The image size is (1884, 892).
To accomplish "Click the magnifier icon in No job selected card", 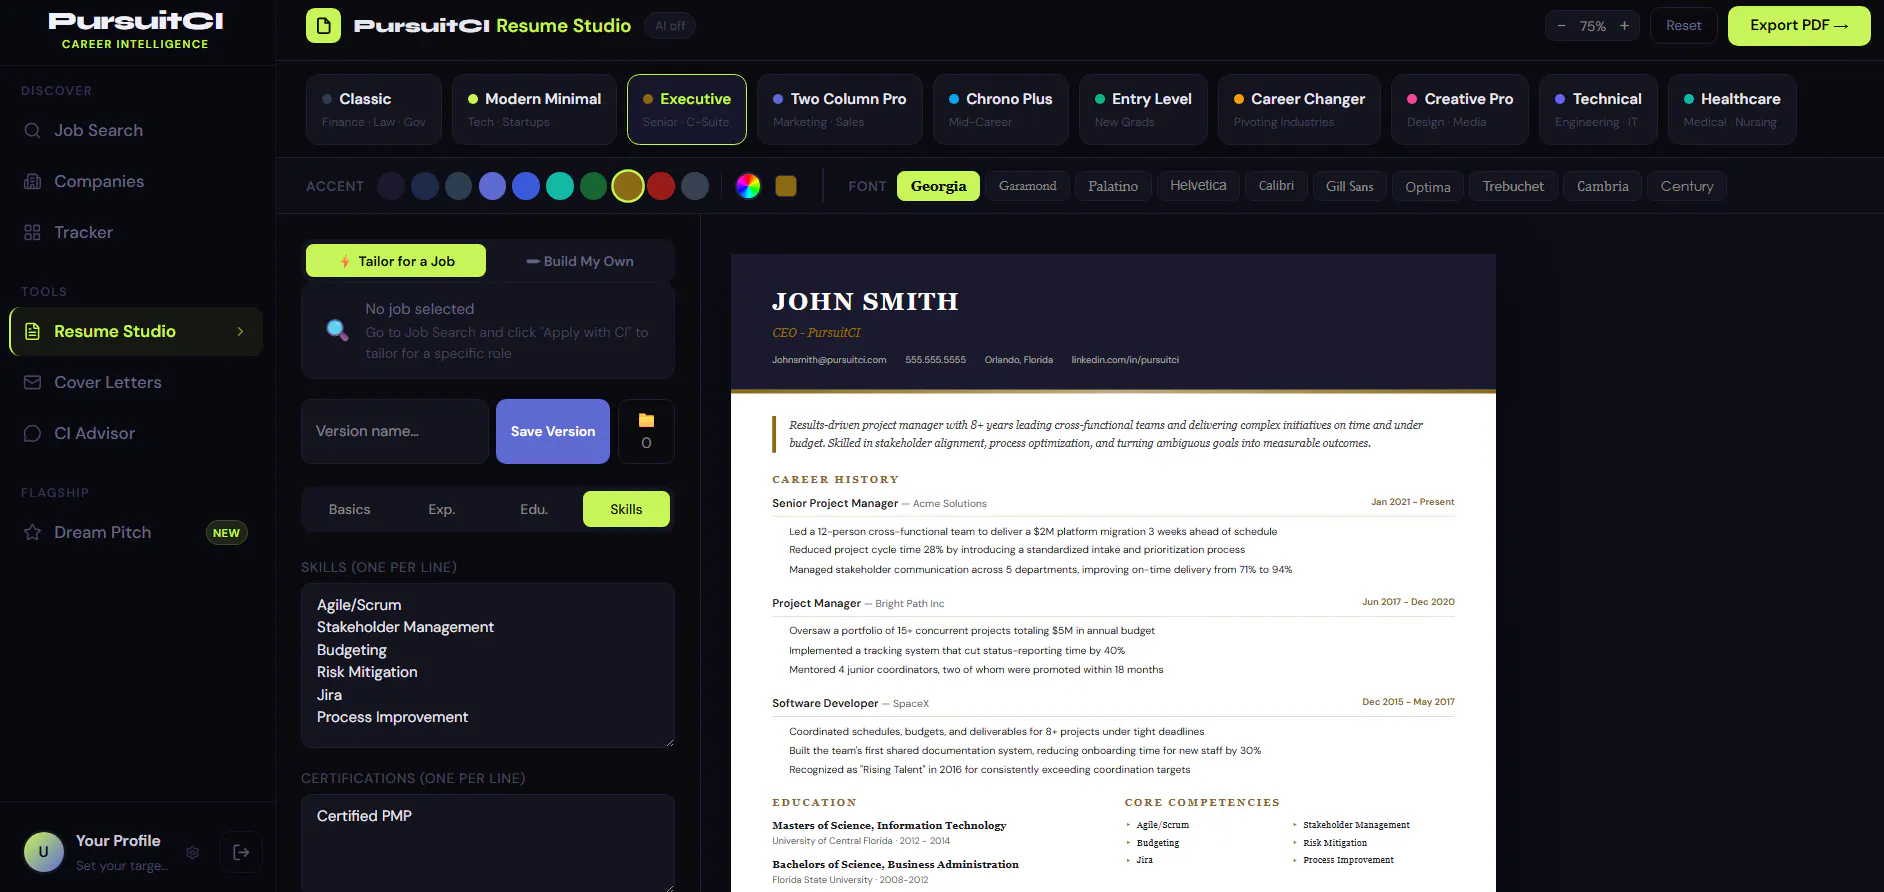I will point(337,330).
